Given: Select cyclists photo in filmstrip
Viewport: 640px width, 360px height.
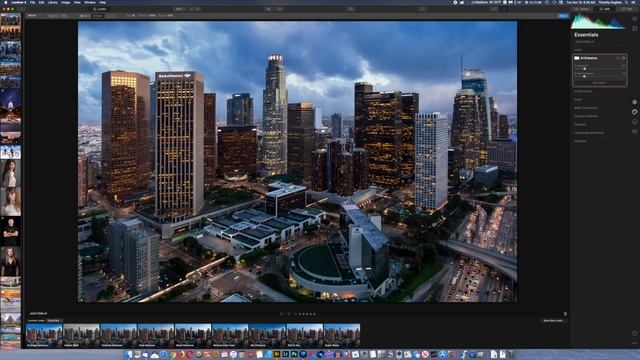Looking at the screenshot, I should pos(11,152).
